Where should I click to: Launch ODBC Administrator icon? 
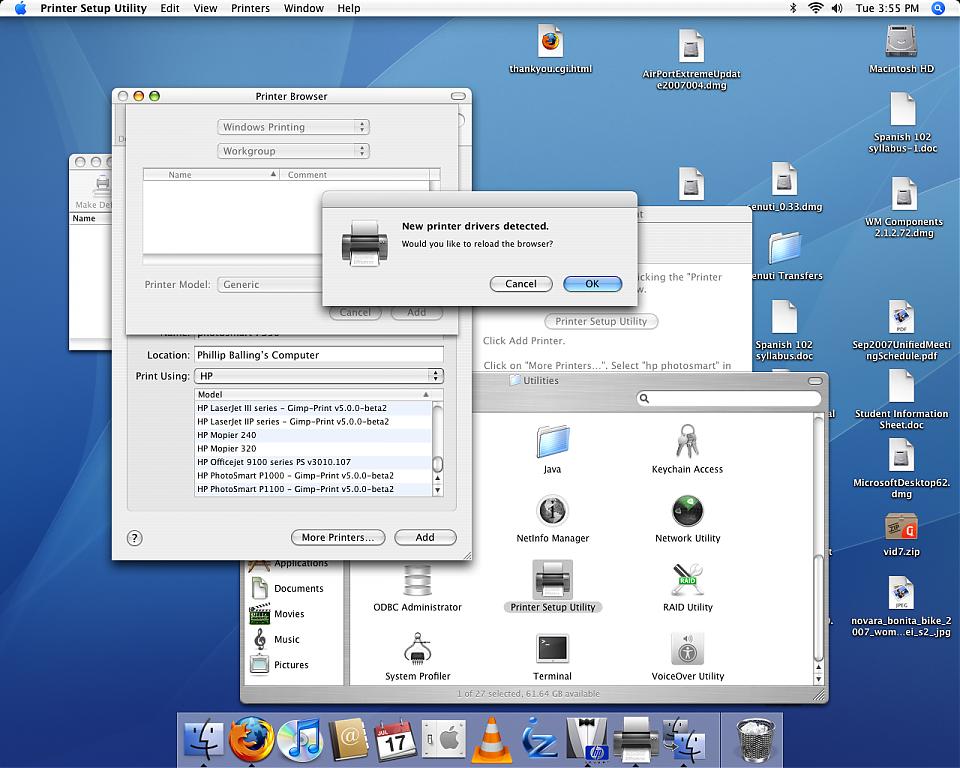point(417,580)
